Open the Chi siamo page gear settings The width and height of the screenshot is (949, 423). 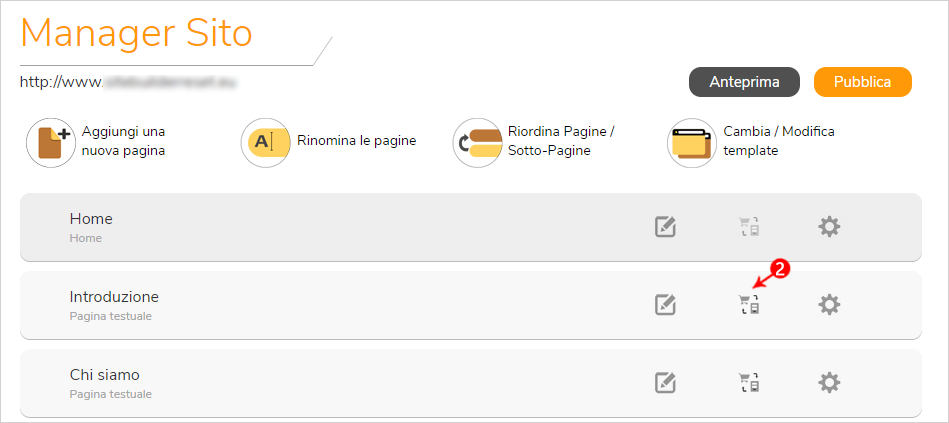[x=829, y=382]
